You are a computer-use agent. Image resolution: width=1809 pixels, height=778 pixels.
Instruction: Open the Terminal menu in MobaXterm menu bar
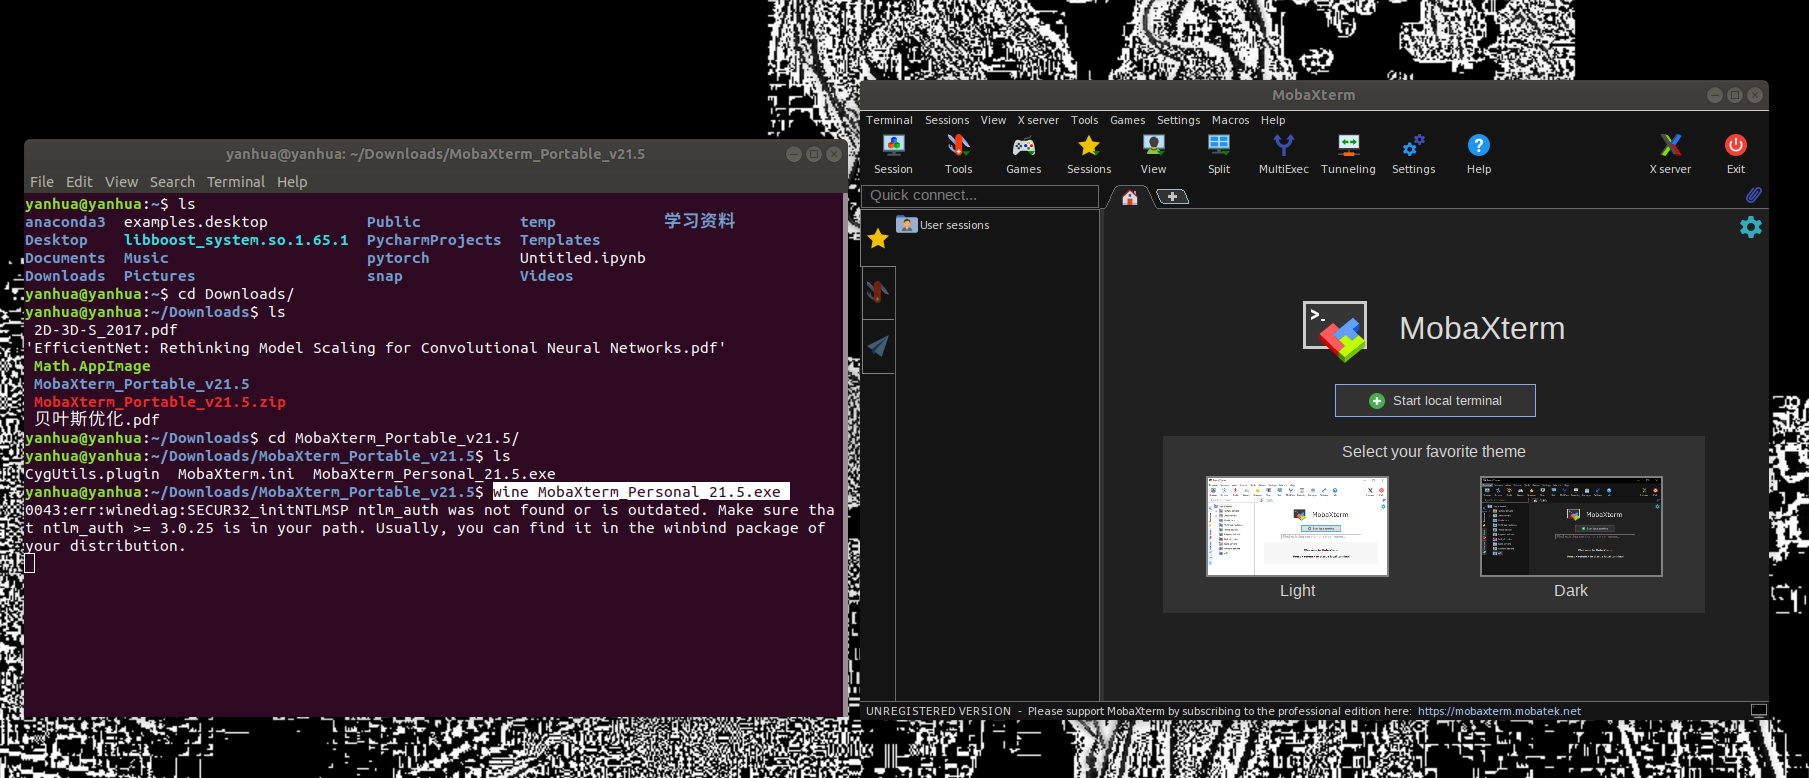(x=889, y=120)
